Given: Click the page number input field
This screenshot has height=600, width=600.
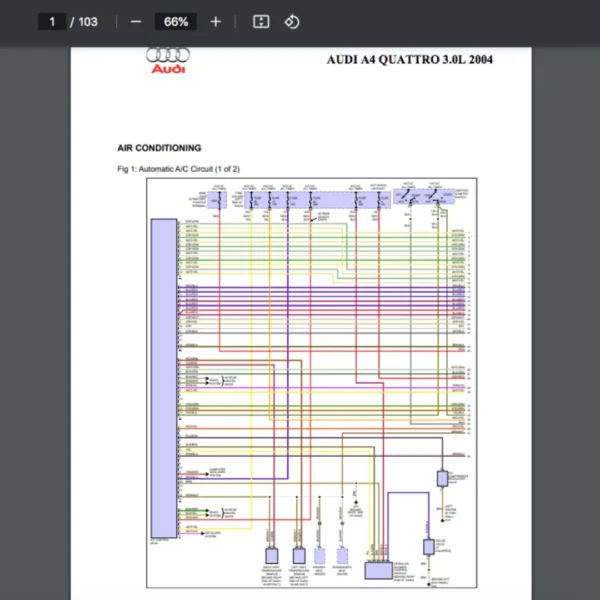Looking at the screenshot, I should coord(52,22).
